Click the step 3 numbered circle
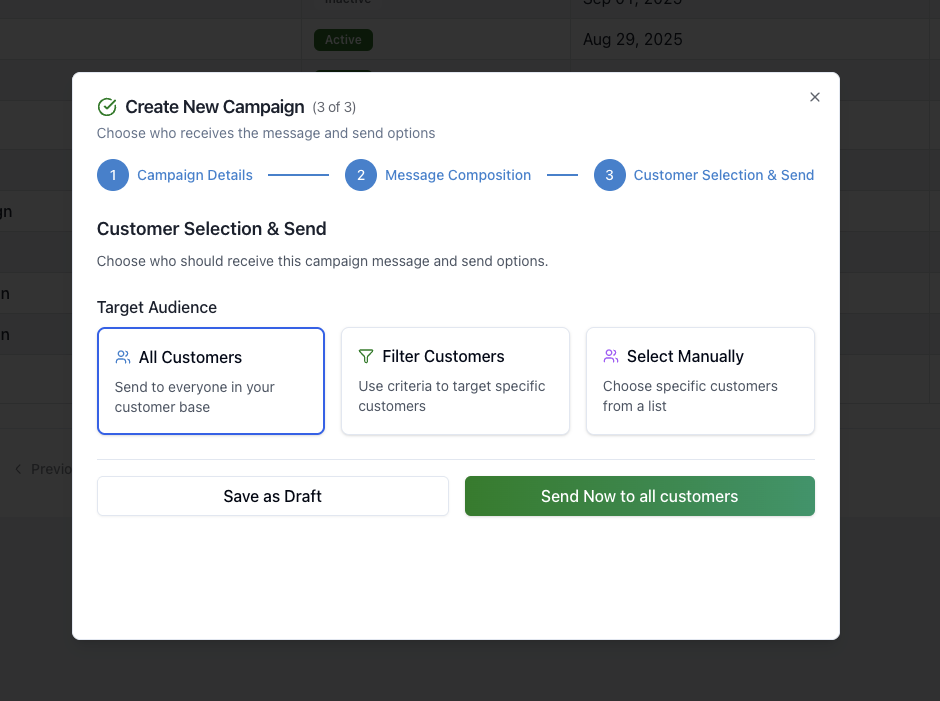Screen dimensions: 940x701 609,175
